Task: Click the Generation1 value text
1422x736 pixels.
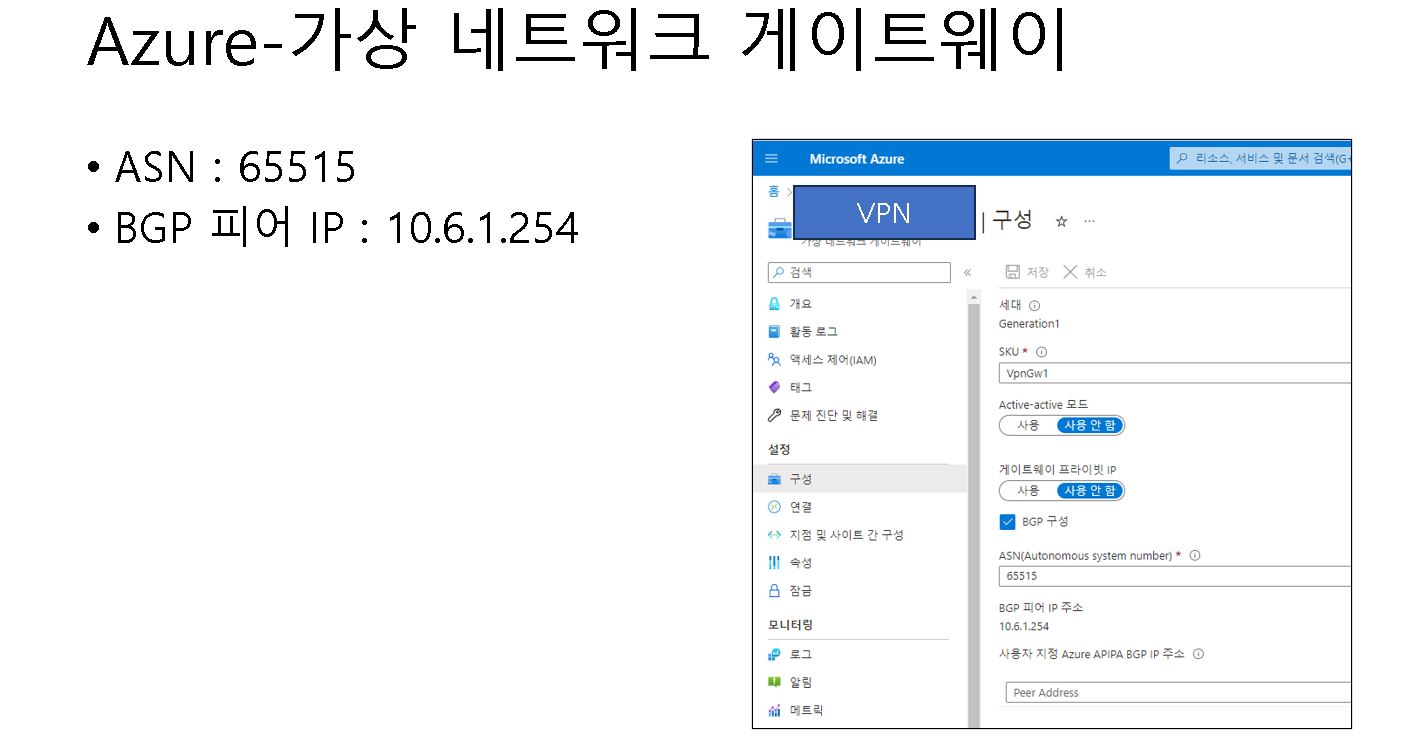Action: click(1029, 324)
